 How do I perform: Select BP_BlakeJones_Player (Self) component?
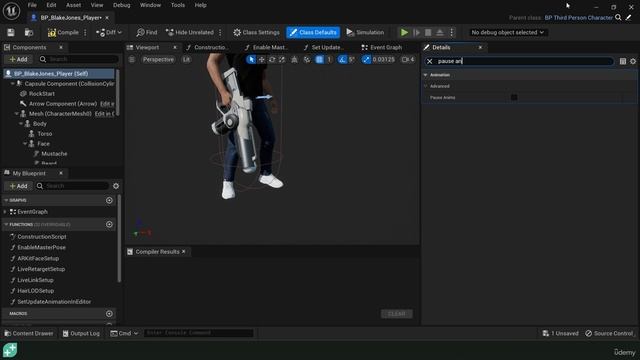59,73
